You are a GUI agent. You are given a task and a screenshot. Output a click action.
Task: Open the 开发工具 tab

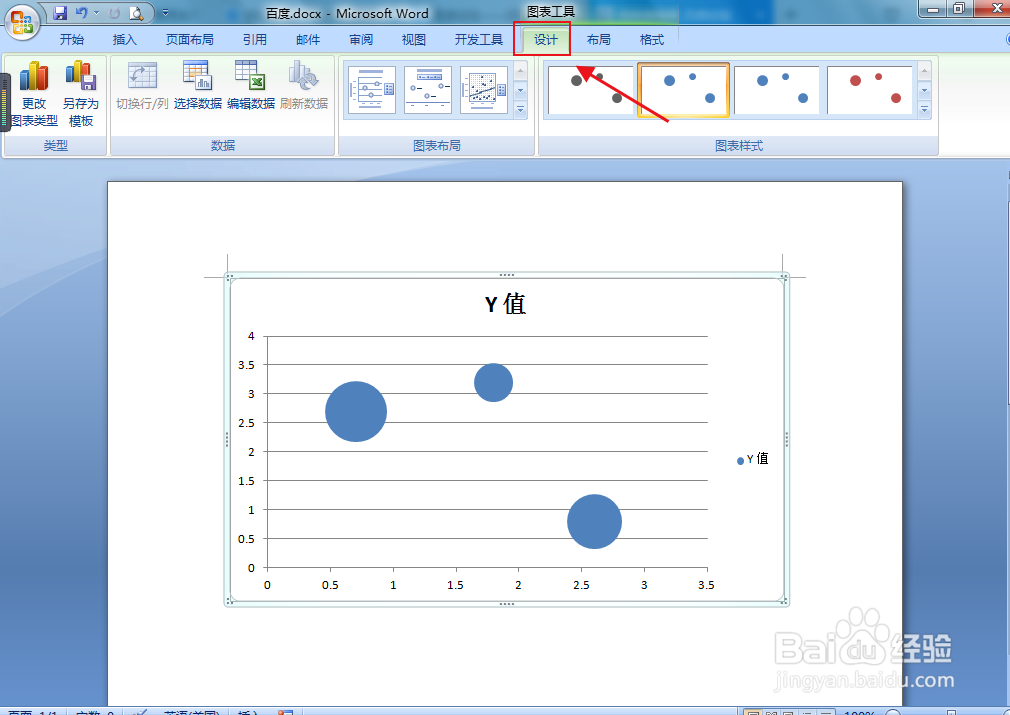click(479, 40)
